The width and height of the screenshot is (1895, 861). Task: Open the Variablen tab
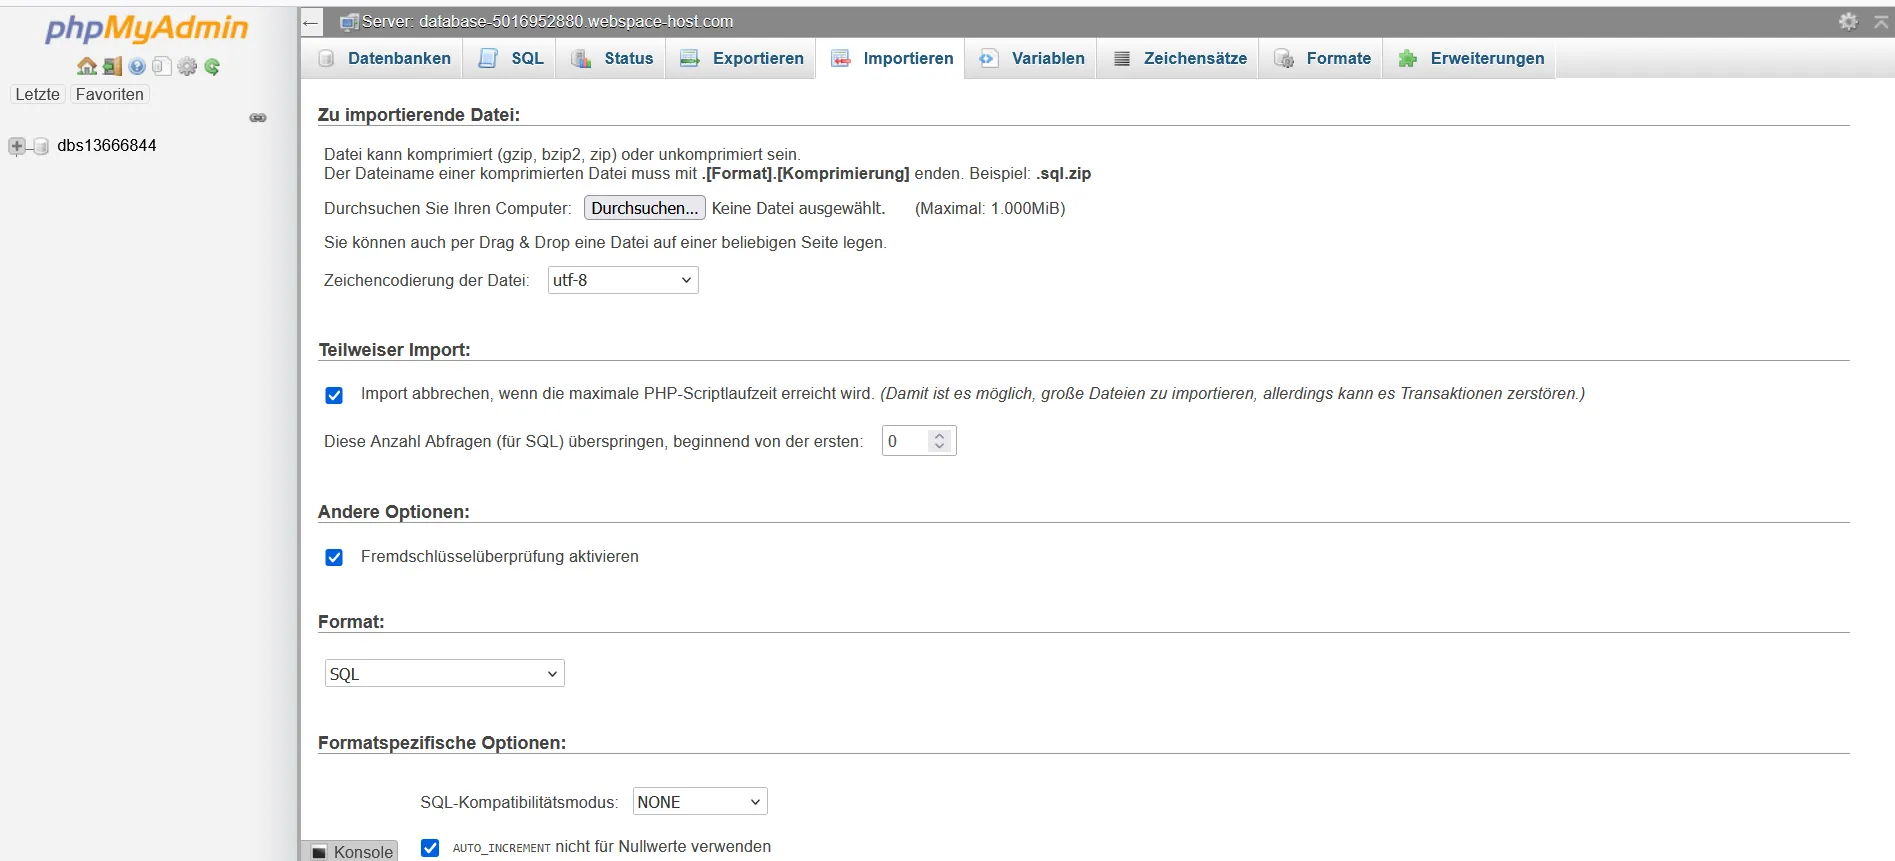pyautogui.click(x=1032, y=59)
